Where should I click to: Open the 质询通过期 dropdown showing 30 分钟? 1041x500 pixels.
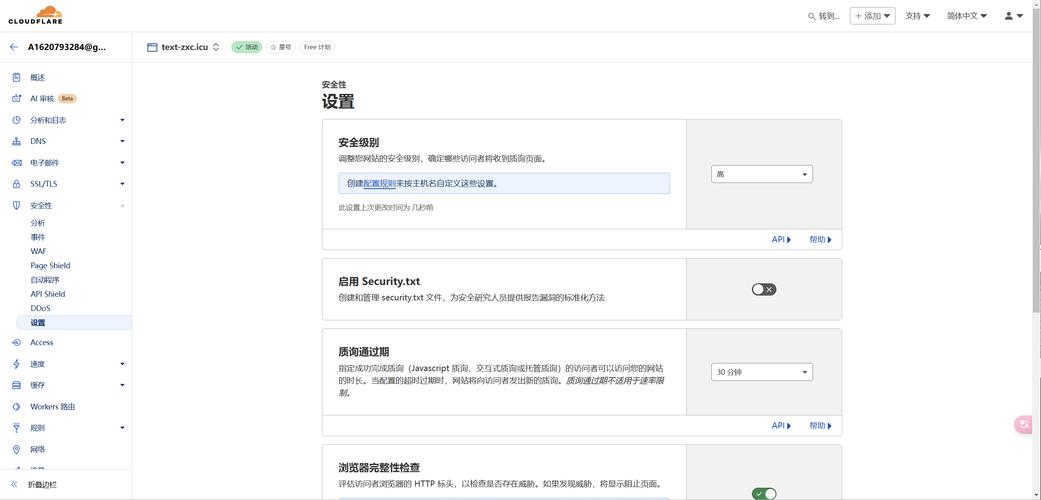[761, 372]
